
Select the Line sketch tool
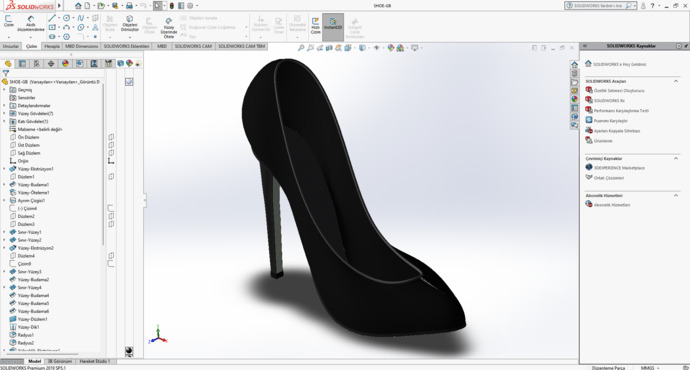[x=52, y=18]
